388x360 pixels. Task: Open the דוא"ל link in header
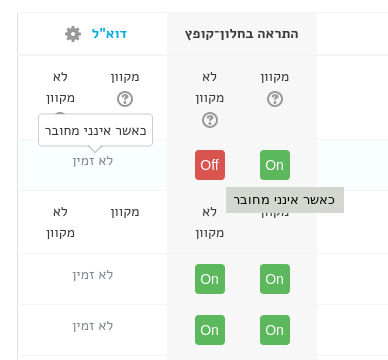pyautogui.click(x=109, y=34)
